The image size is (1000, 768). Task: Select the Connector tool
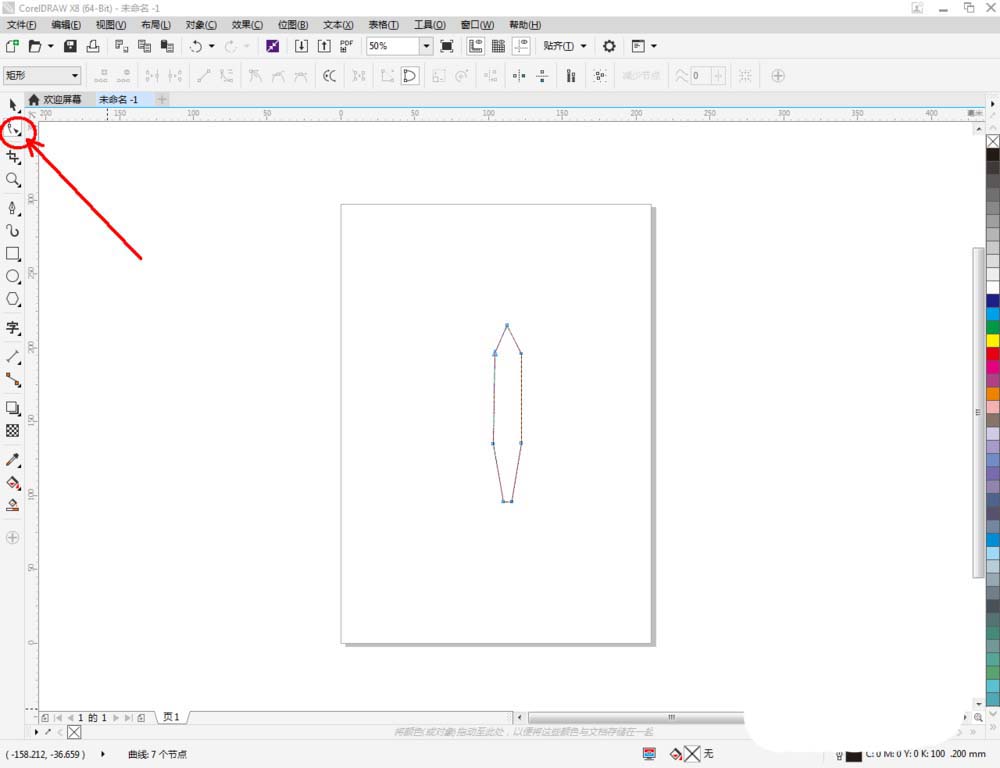13,380
